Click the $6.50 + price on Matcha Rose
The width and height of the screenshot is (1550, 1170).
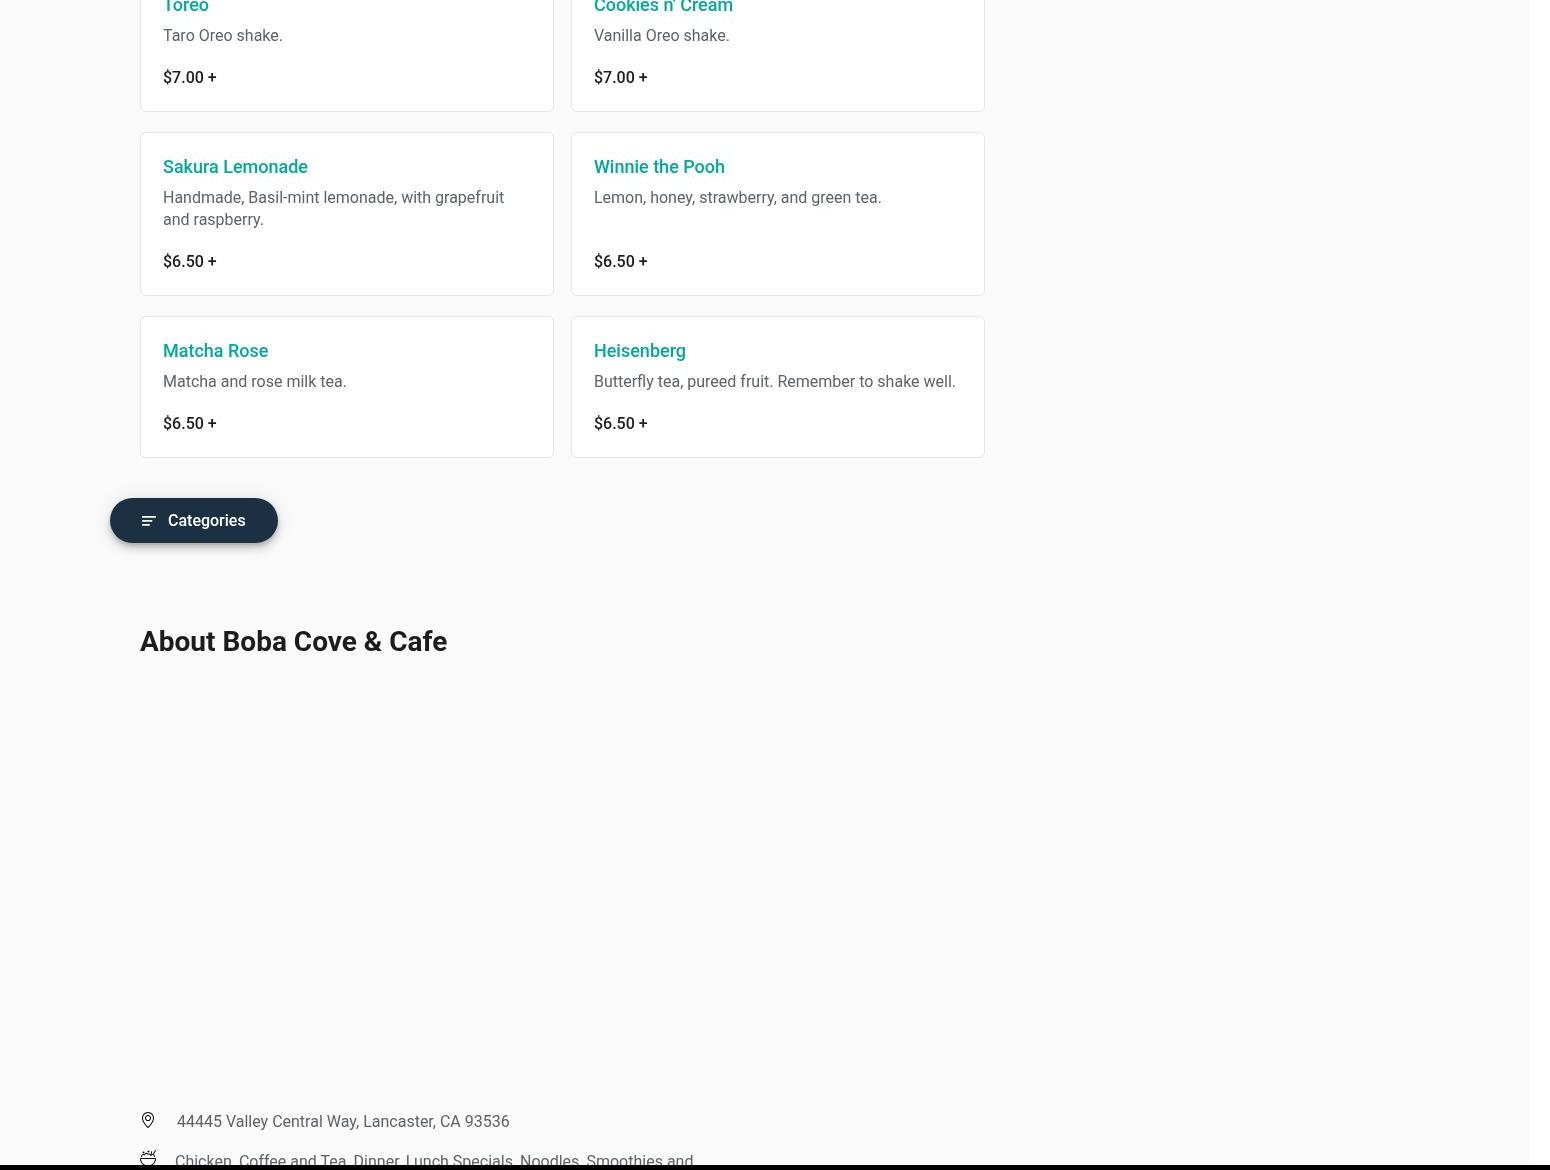[x=190, y=423]
